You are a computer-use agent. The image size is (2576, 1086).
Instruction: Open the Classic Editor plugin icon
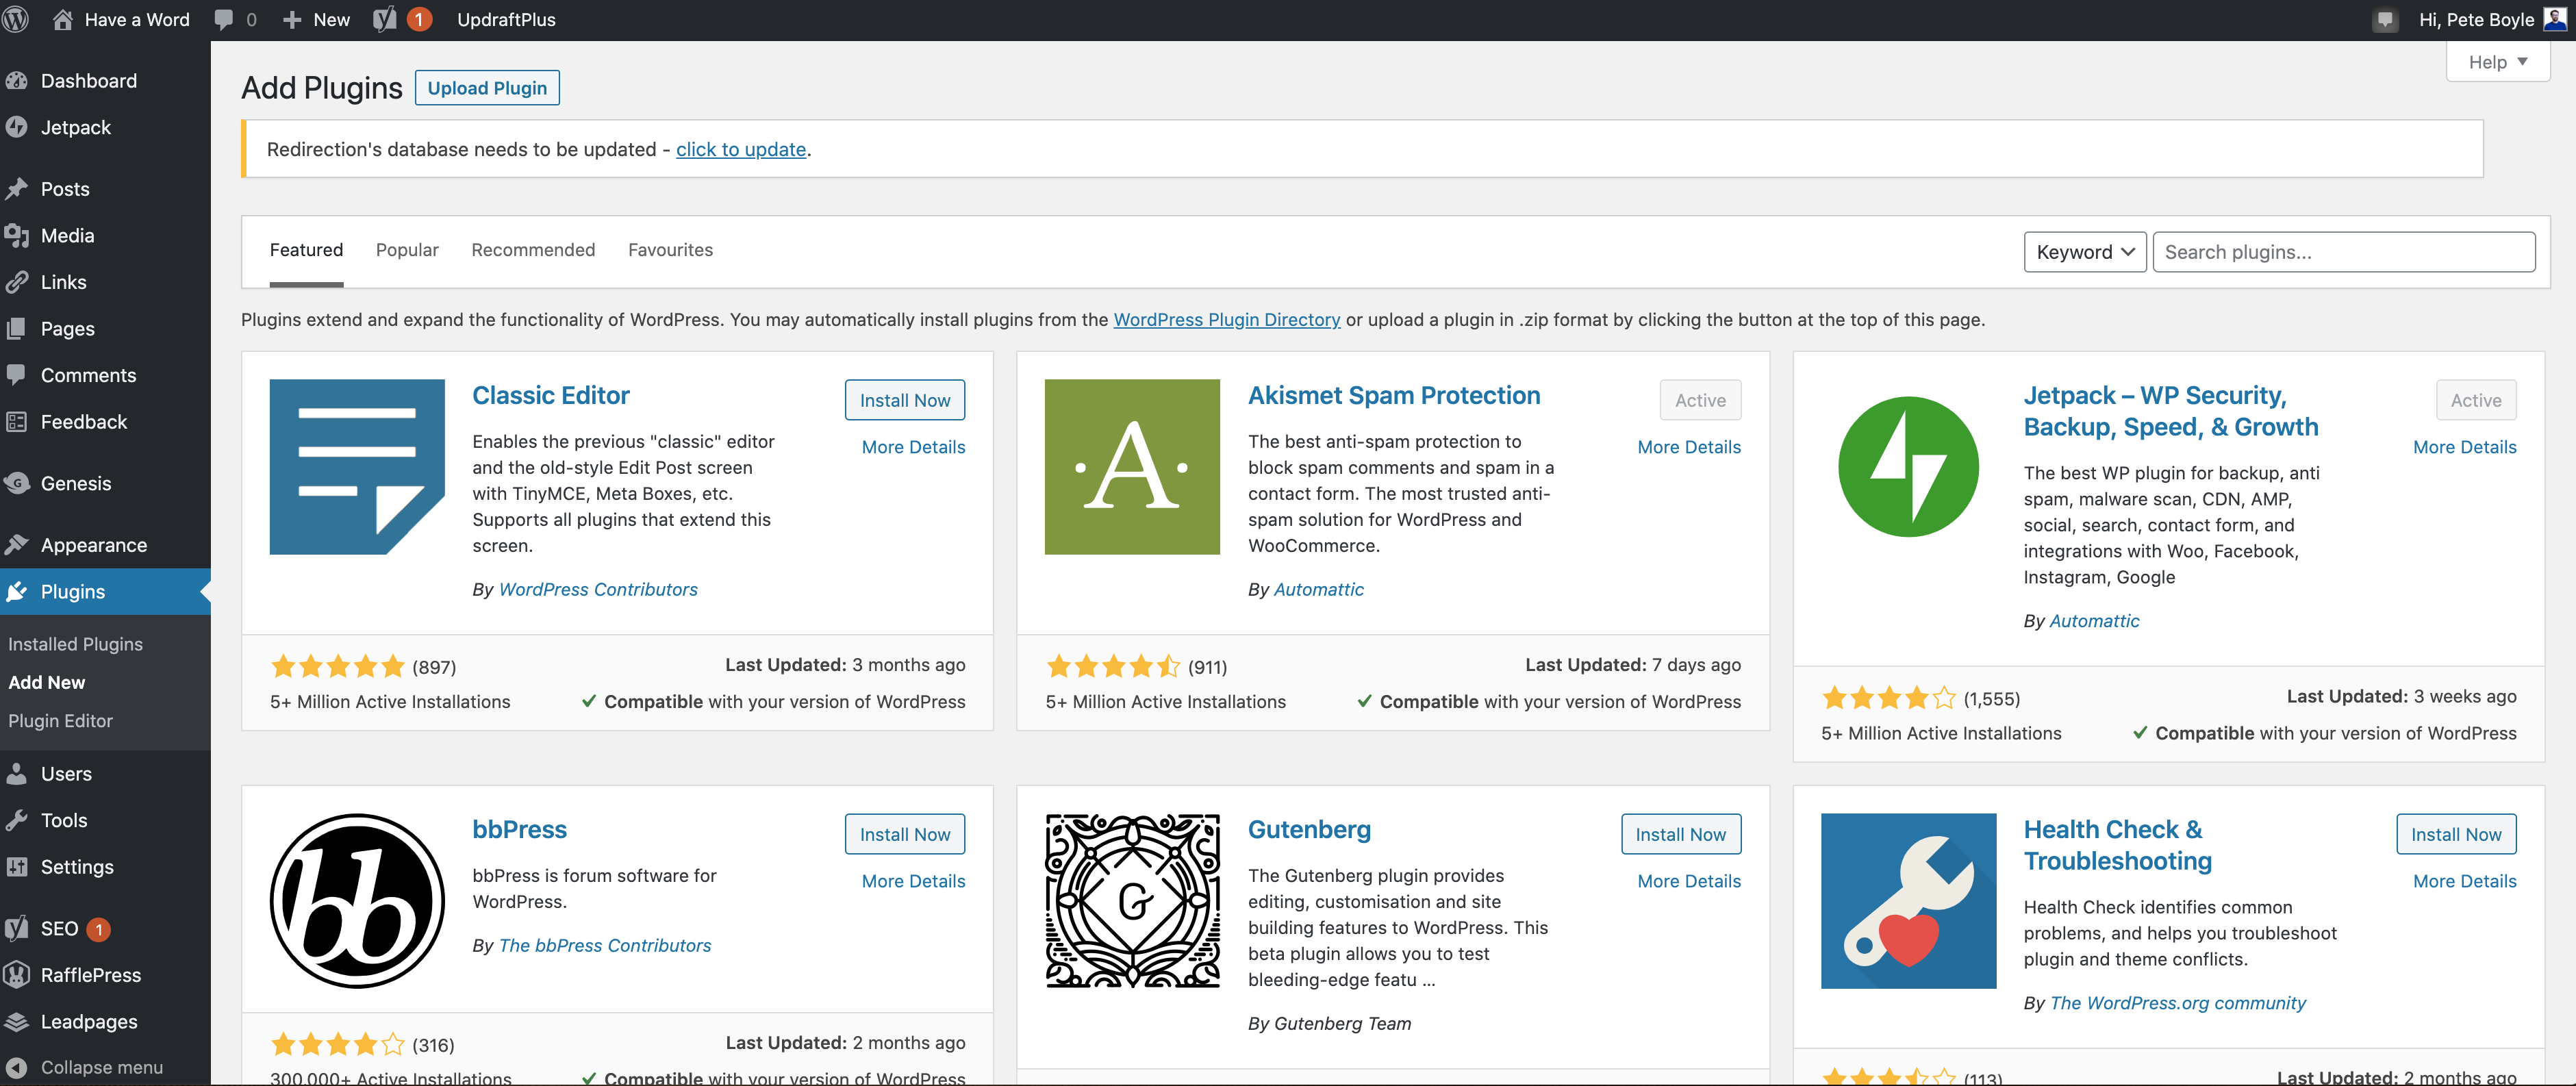tap(357, 466)
